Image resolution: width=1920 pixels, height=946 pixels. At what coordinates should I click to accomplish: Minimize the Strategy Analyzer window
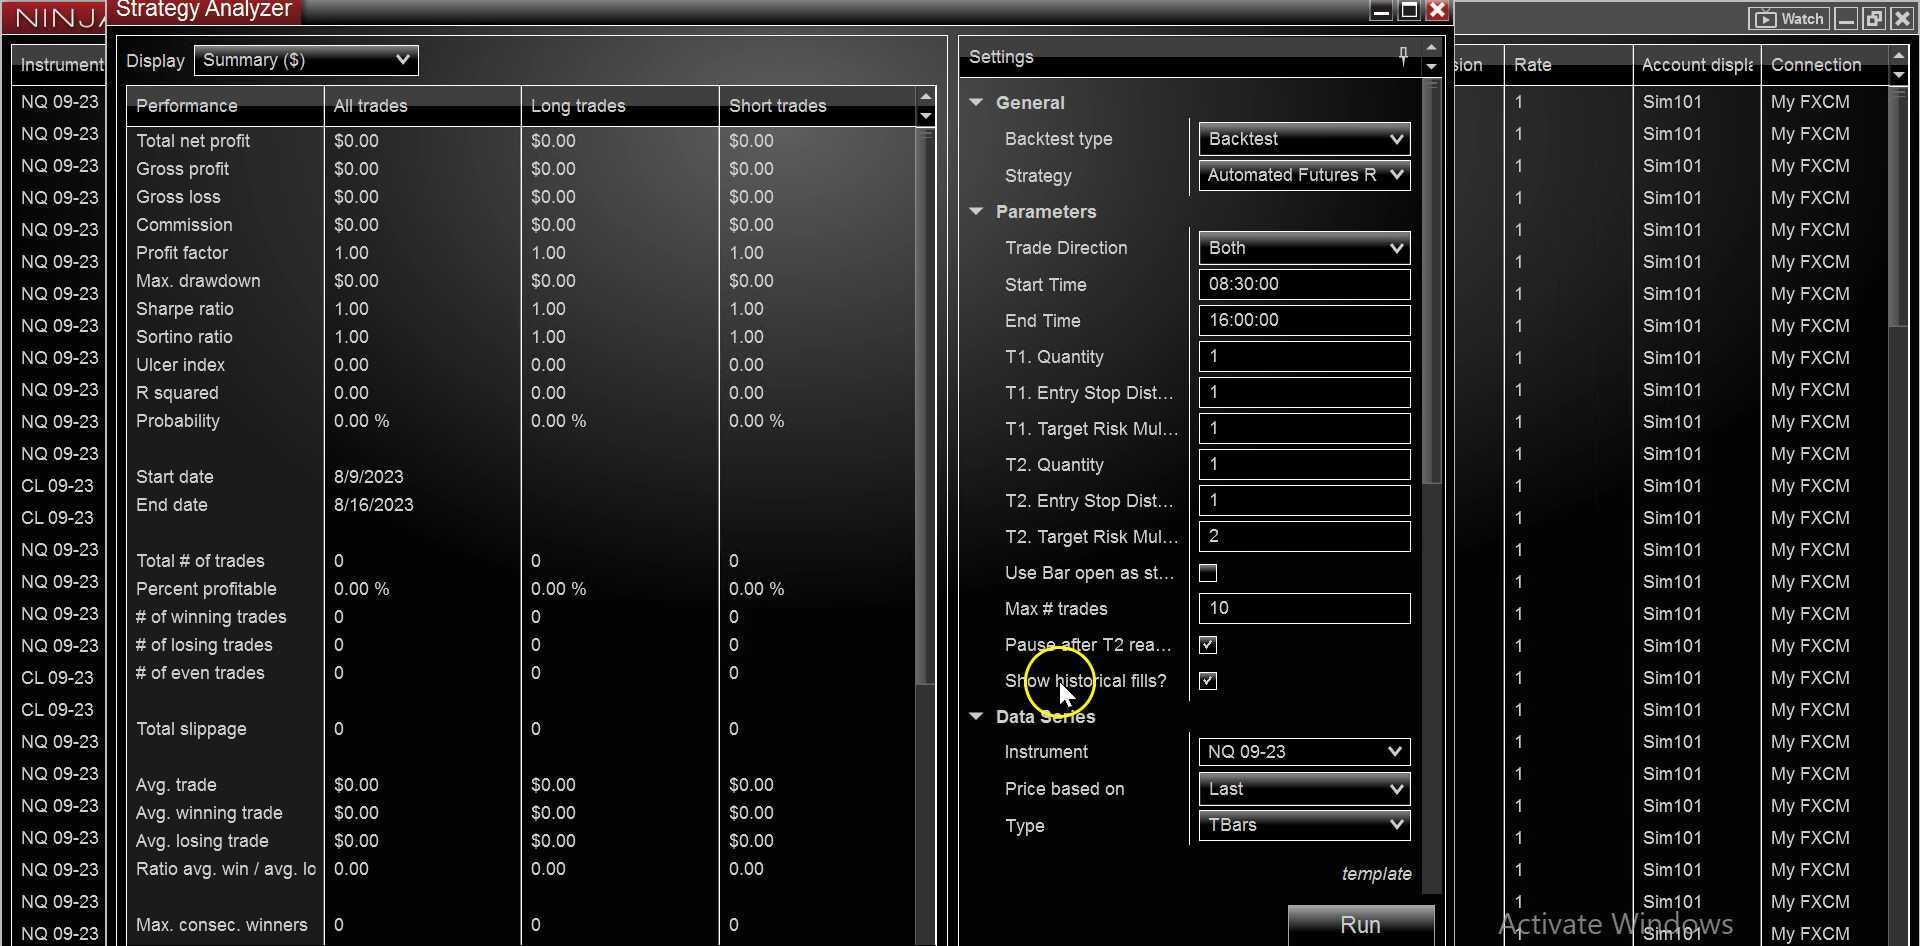1381,11
